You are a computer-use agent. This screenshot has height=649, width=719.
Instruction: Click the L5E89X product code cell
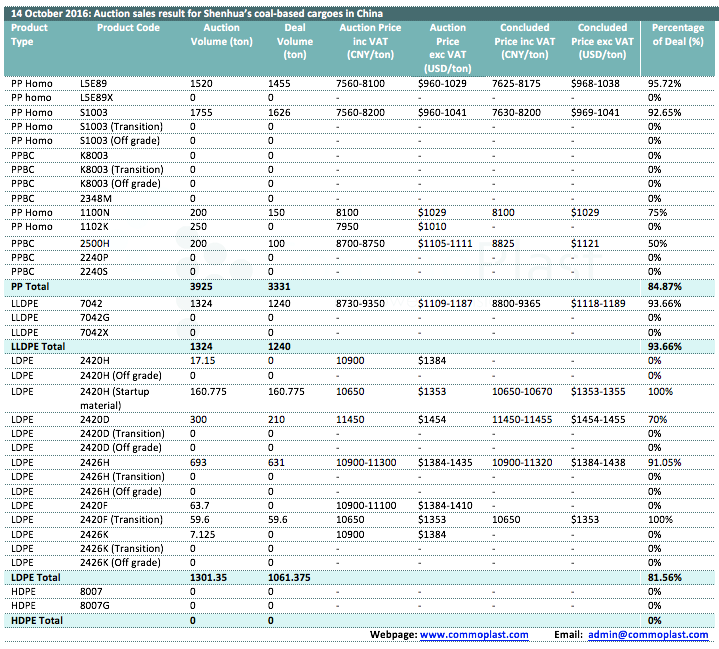point(97,97)
